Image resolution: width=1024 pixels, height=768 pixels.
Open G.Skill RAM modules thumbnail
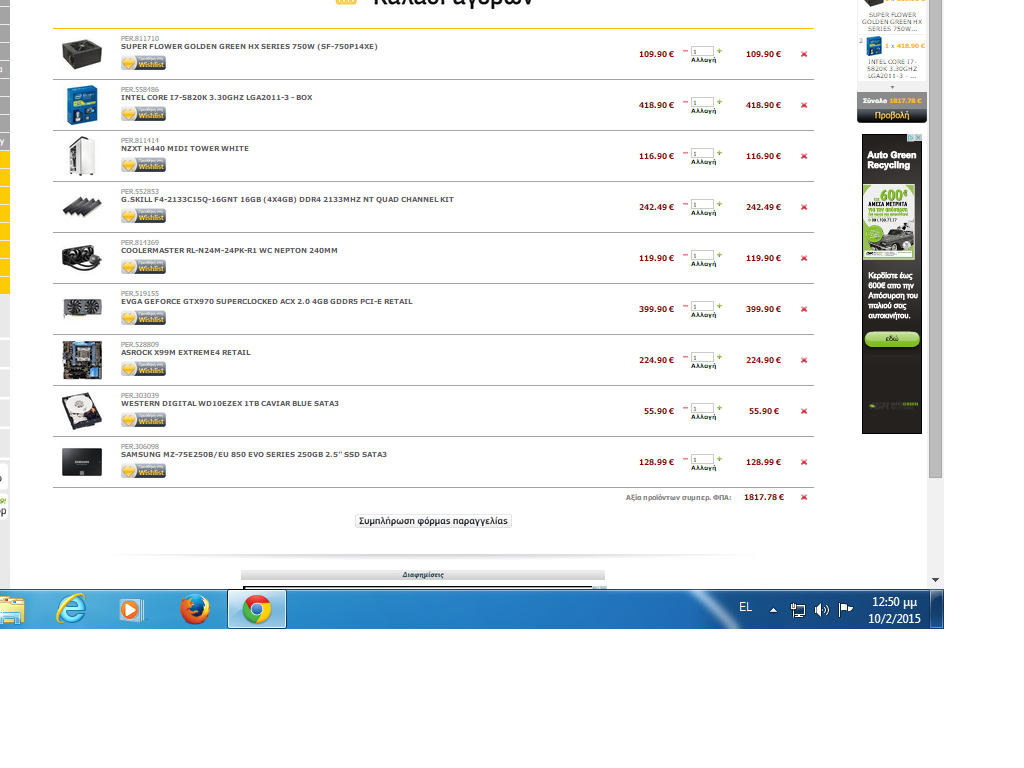coord(82,207)
